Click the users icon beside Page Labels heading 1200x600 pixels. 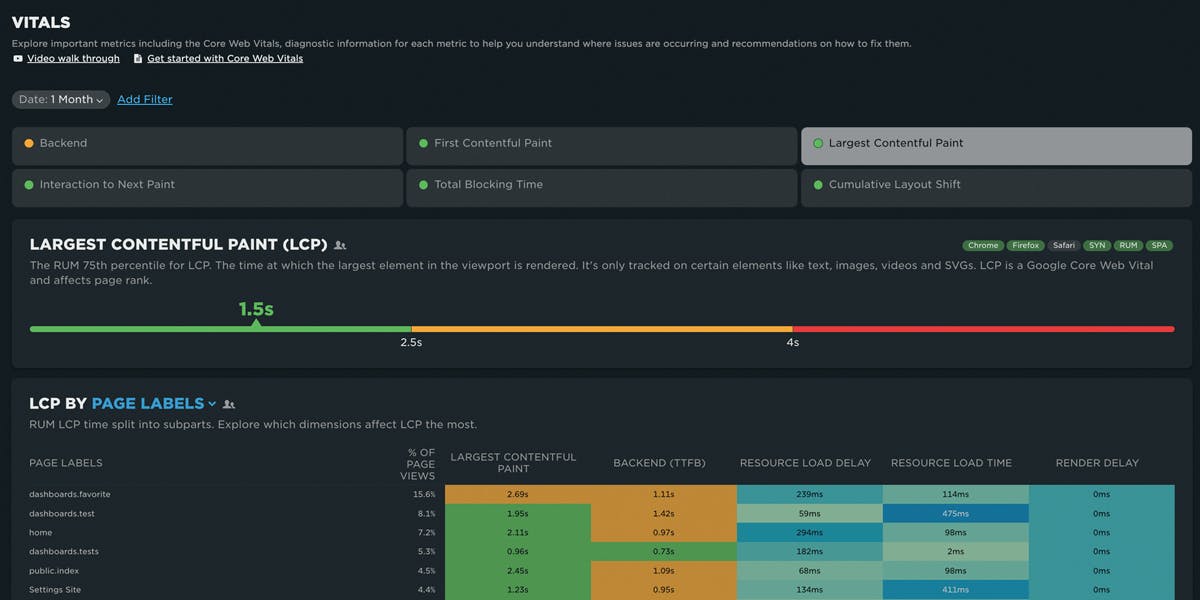(229, 404)
